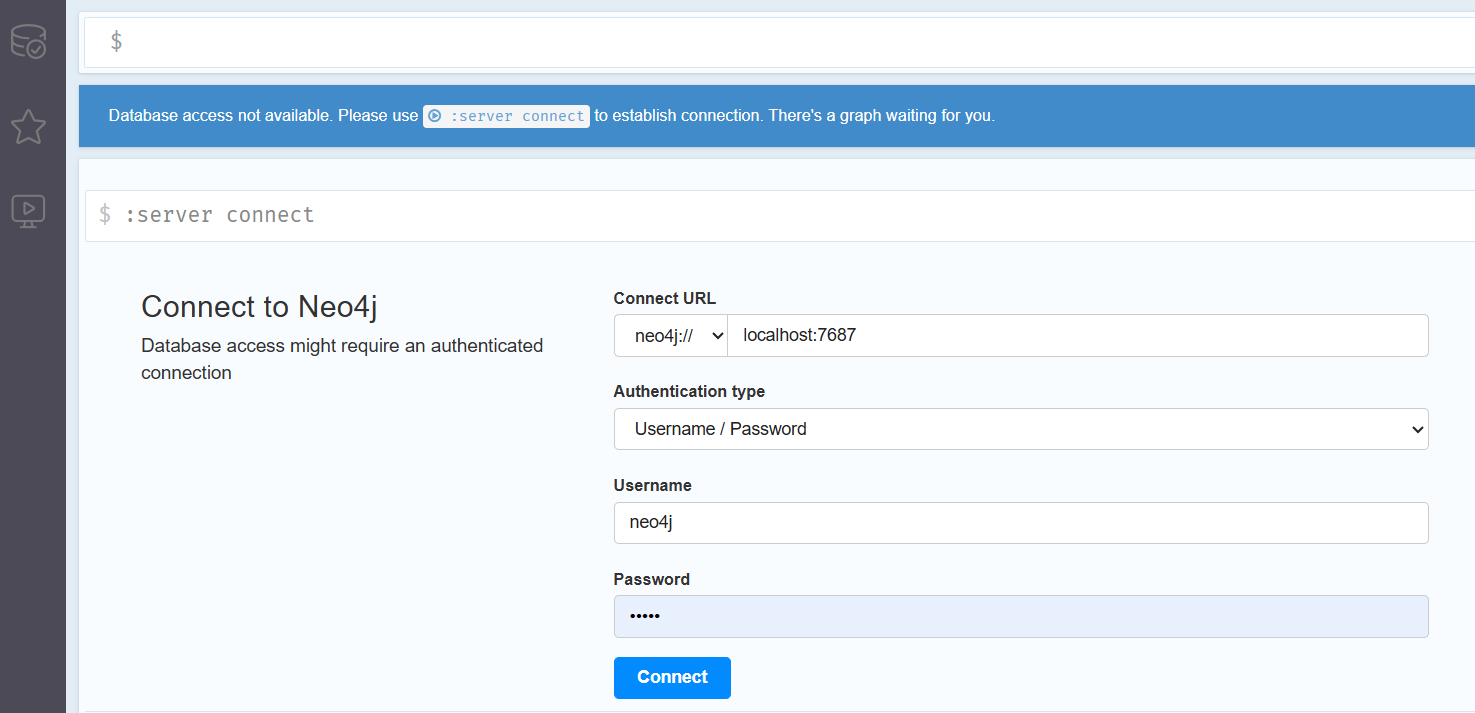Run the ":server connect" chip in the banner
Viewport: 1475px width, 713px height.
tap(506, 116)
